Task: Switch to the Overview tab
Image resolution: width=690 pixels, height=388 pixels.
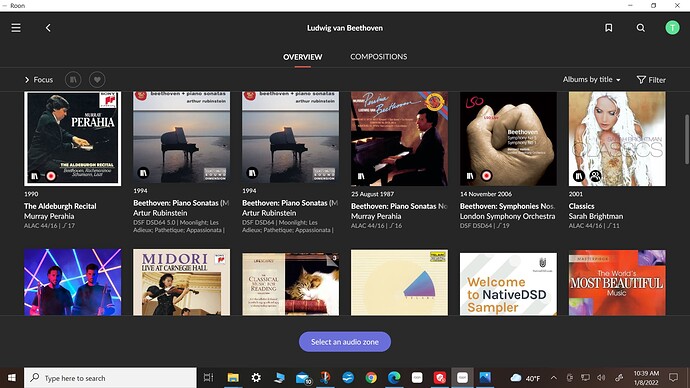Action: coord(303,57)
